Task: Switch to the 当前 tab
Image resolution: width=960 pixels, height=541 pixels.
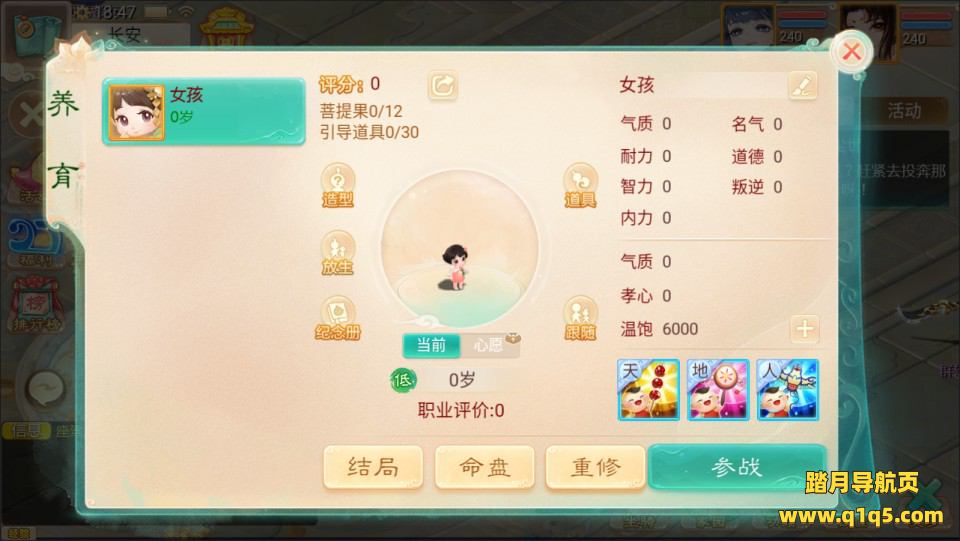Action: (431, 345)
